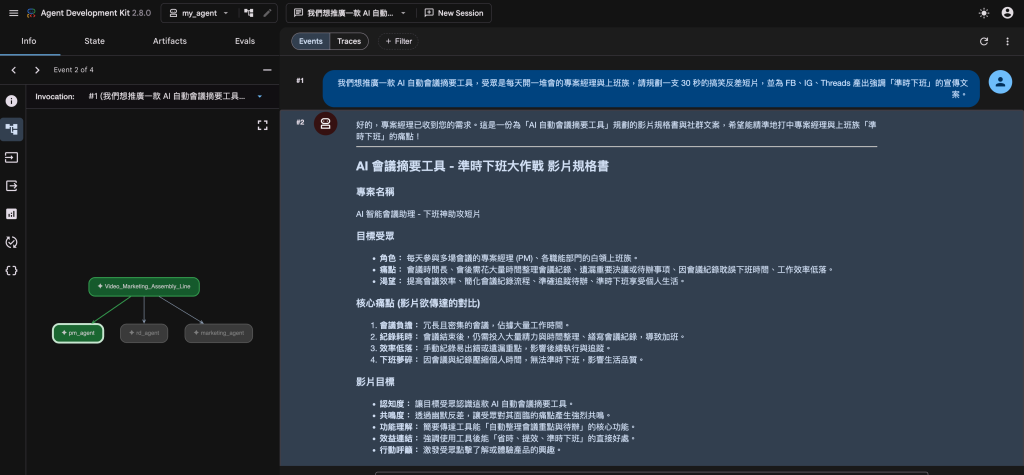
Task: Click the '下班夢碎' list item
Action: [x=512, y=359]
